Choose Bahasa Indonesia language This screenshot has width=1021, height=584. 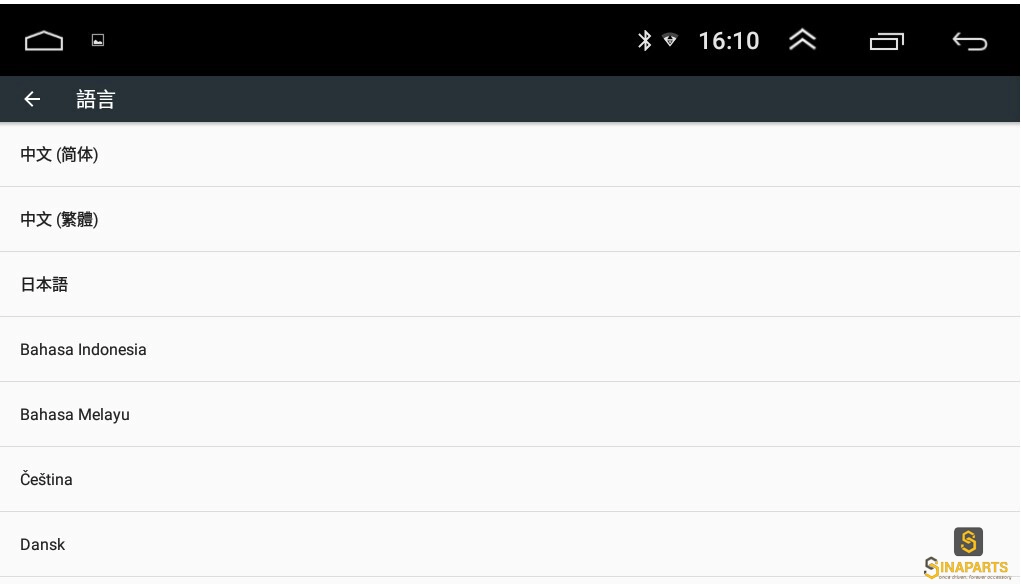click(x=510, y=350)
